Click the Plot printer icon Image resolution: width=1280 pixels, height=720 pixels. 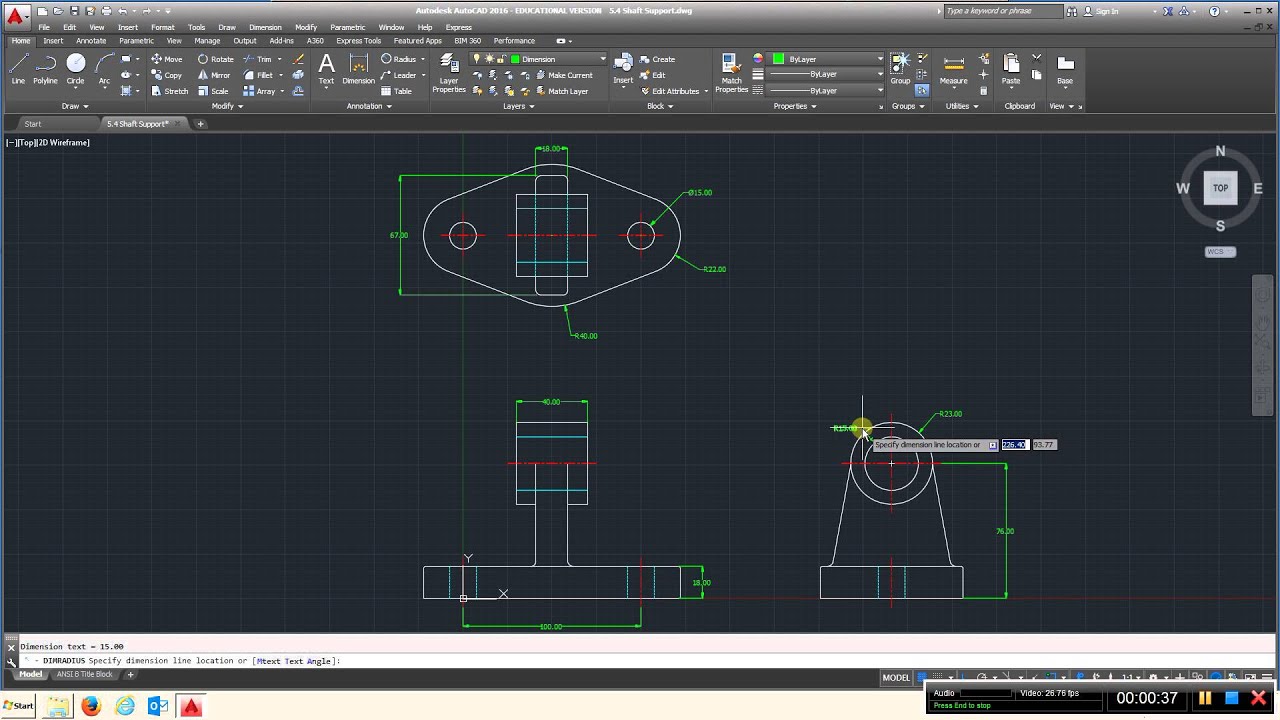(106, 11)
